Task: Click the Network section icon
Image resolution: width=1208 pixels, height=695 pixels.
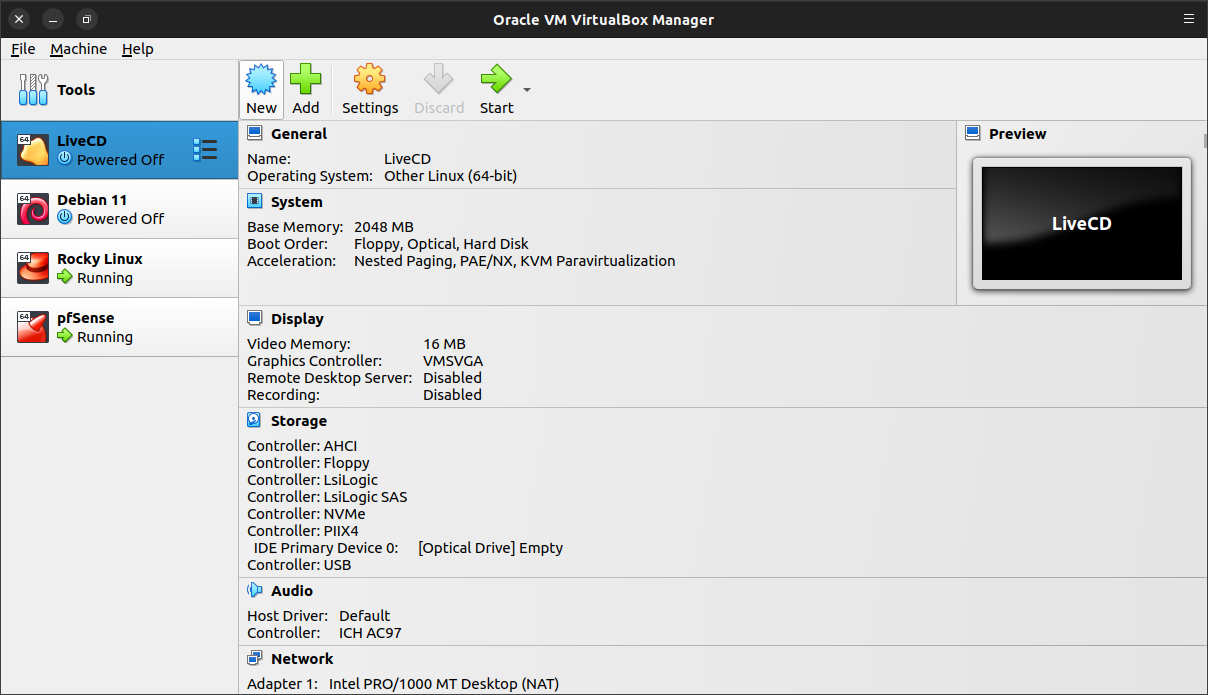Action: (x=255, y=658)
